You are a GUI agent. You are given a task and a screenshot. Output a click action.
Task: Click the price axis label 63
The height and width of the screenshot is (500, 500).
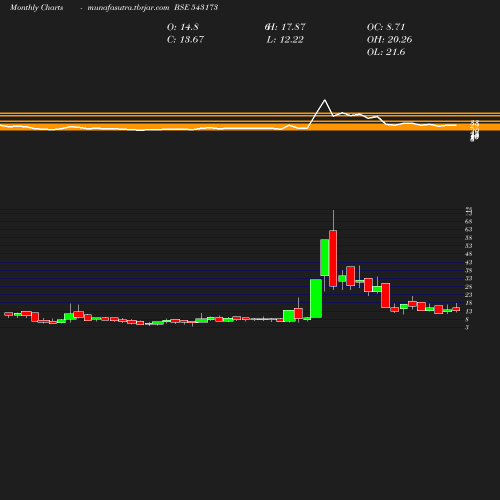pyautogui.click(x=468, y=229)
